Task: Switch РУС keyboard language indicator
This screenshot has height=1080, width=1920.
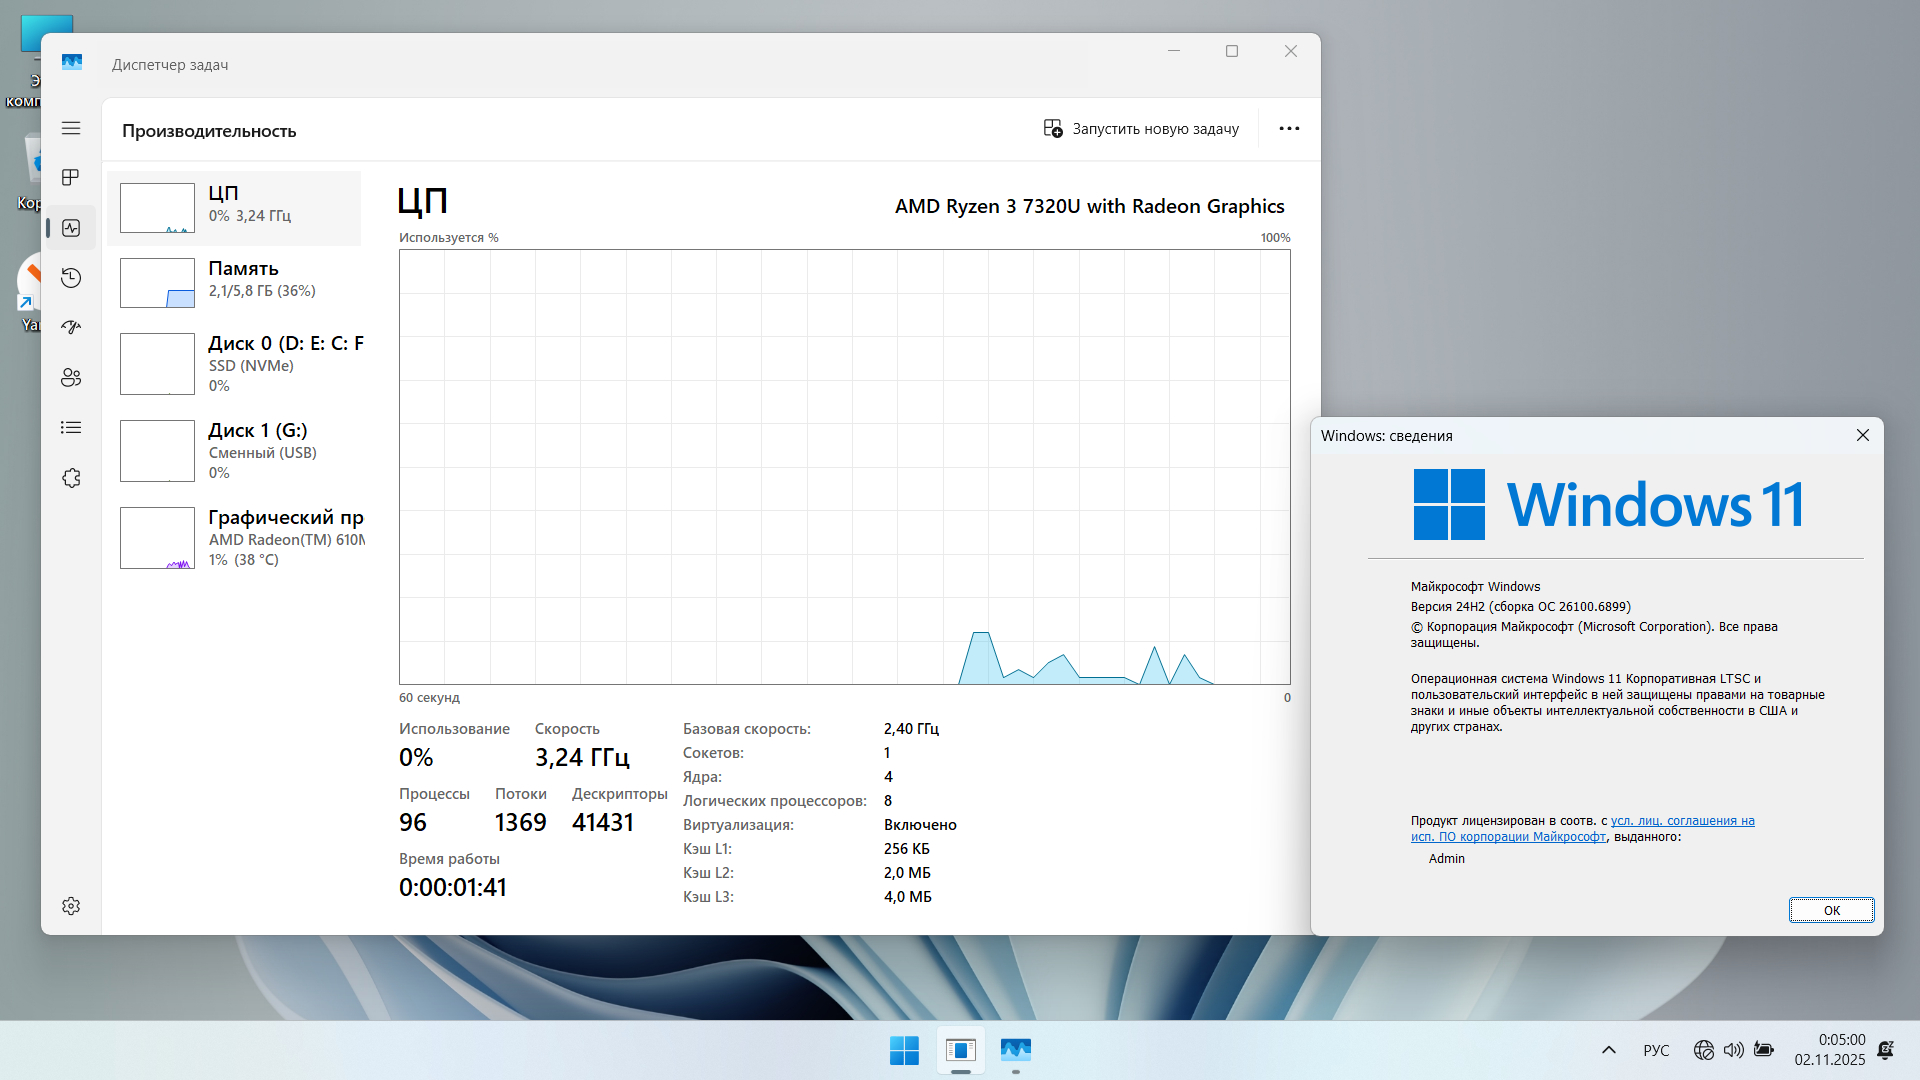Action: [x=1656, y=1050]
